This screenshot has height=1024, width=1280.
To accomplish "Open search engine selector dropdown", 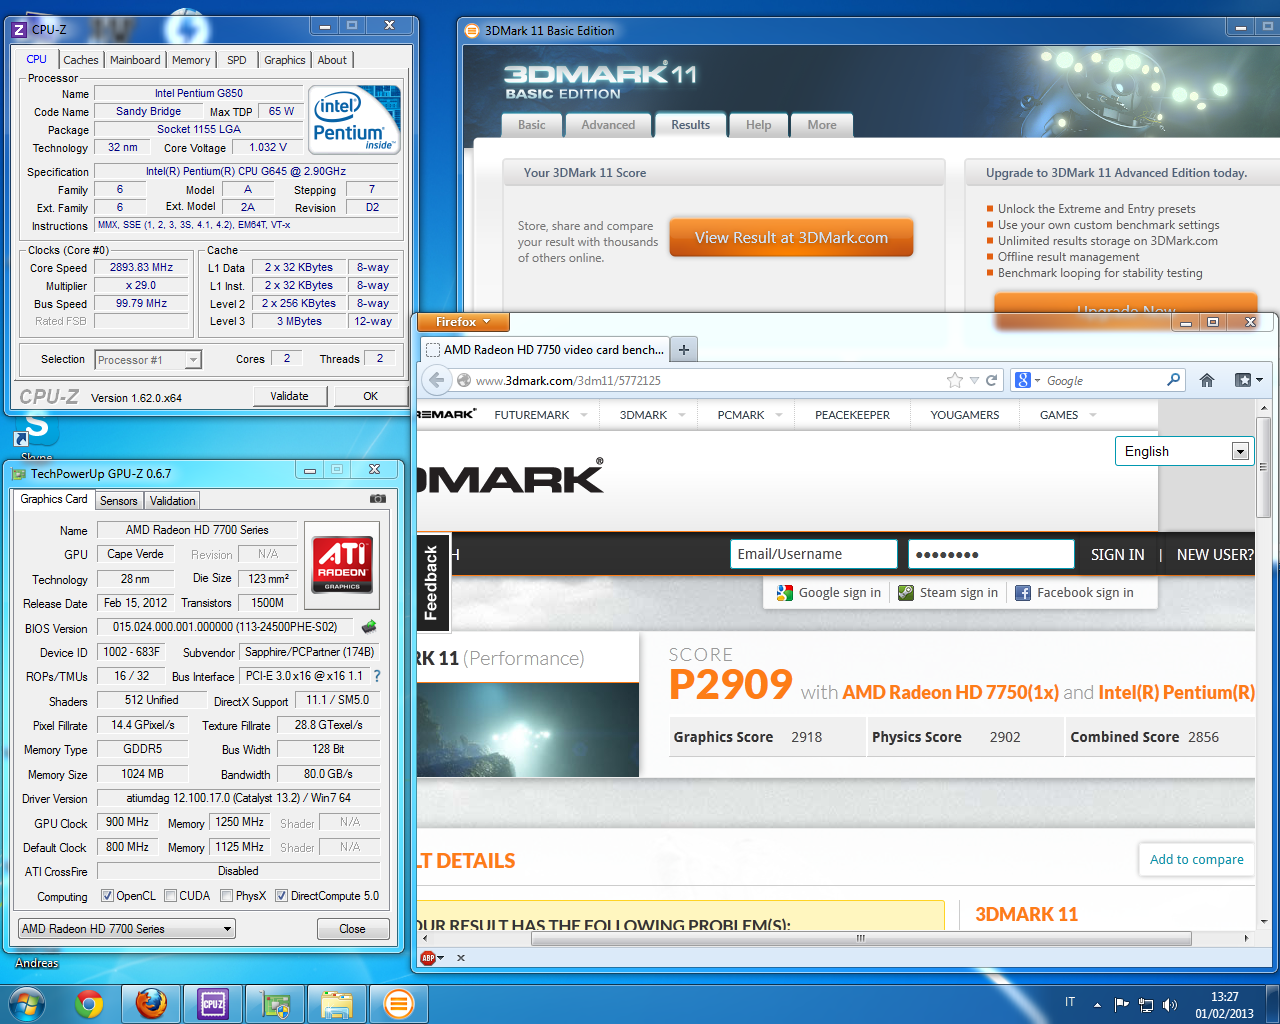I will [x=1028, y=380].
